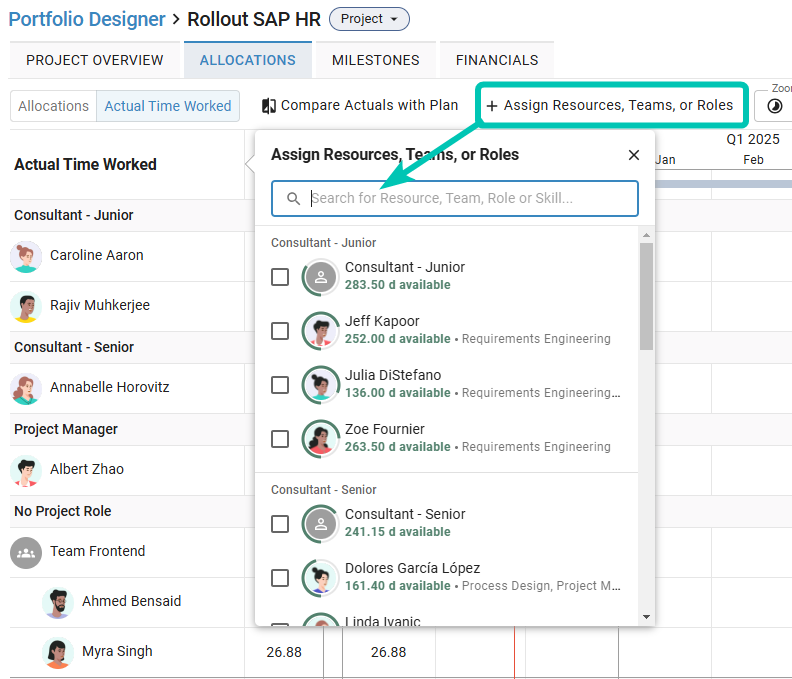Click the 263.50 d available text
This screenshot has height=679, width=792.
(398, 447)
